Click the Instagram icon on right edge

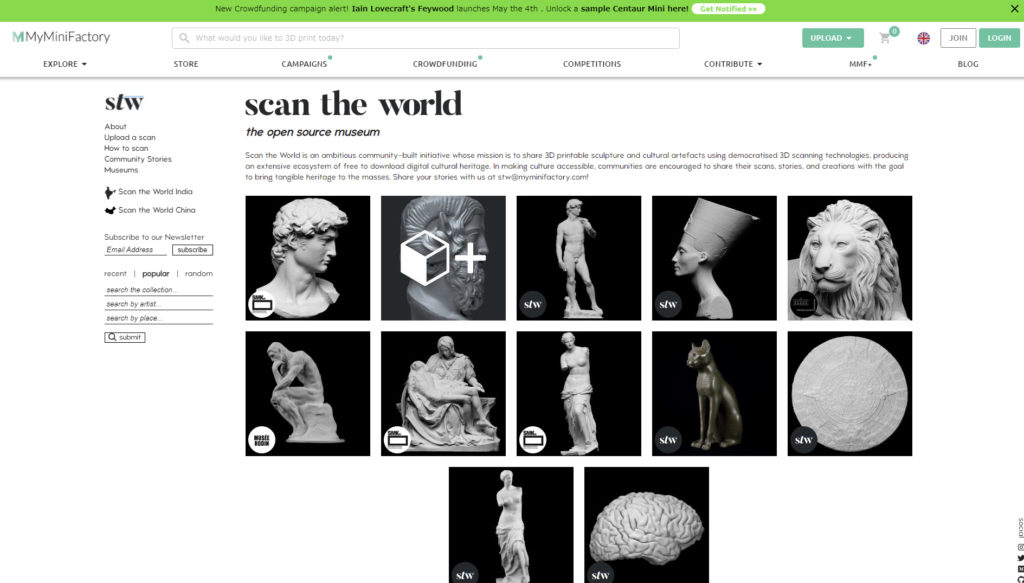point(1020,547)
